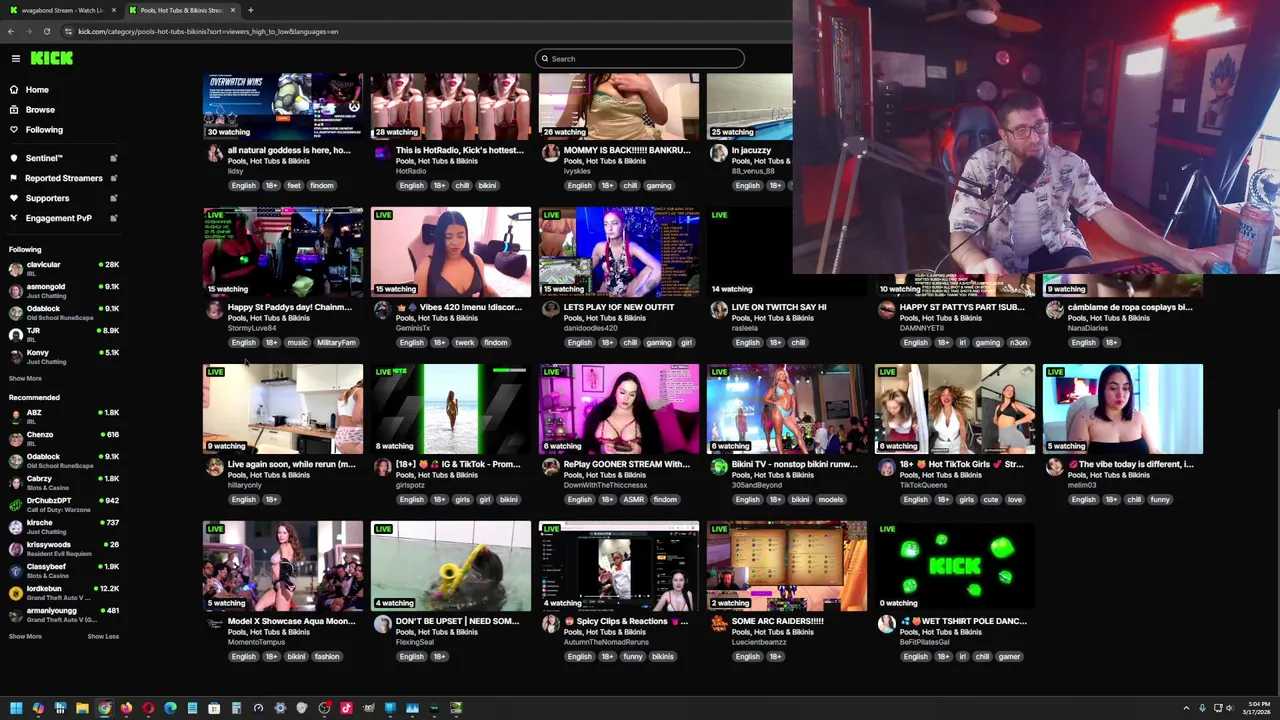
Task: Click the lock icon beside Sentinel
Action: 113,158
